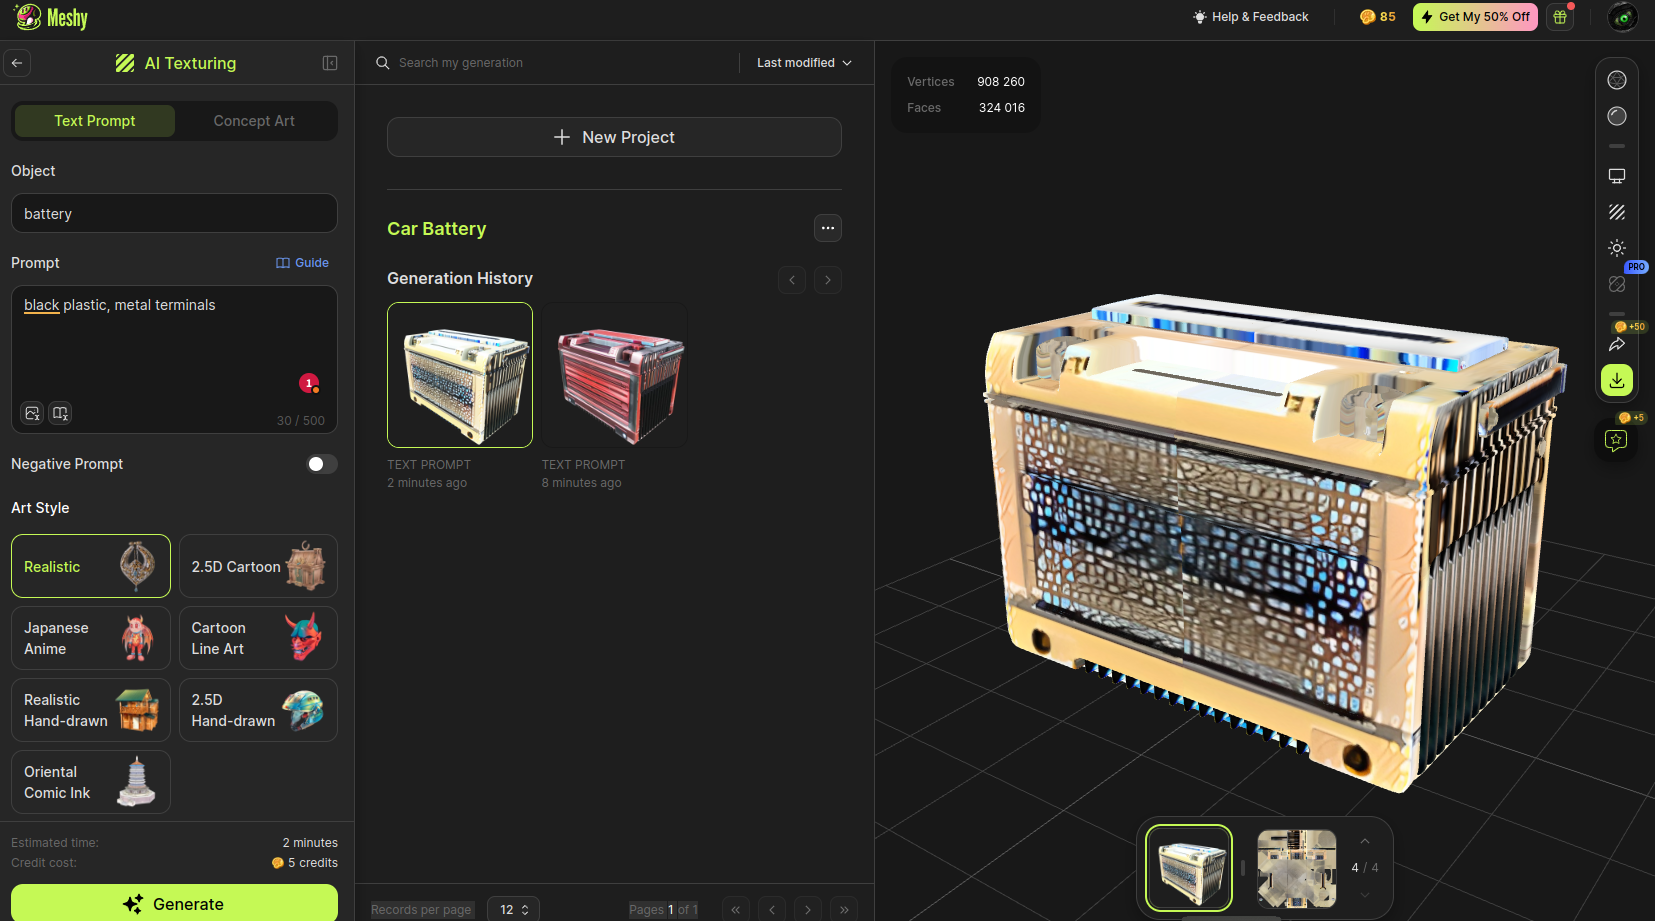The height and width of the screenshot is (921, 1655).
Task: Select the 3D model preview thumbnail
Action: [x=1189, y=868]
